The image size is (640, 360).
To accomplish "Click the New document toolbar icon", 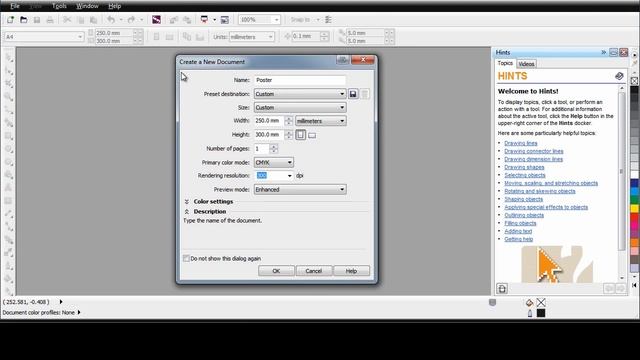I will (x=10, y=20).
